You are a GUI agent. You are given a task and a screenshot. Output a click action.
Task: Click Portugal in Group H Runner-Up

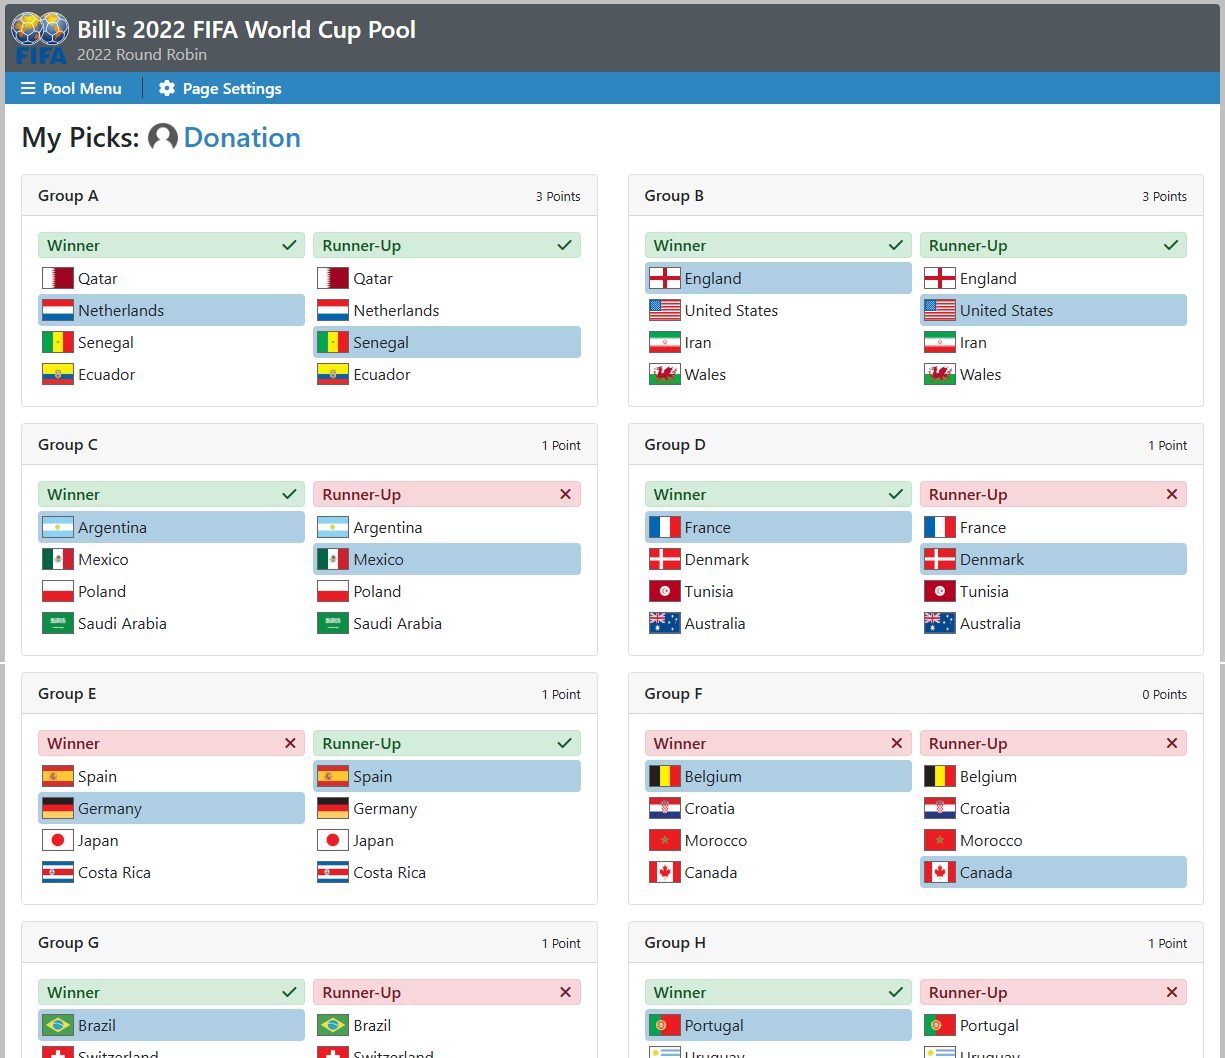[x=1053, y=1025]
